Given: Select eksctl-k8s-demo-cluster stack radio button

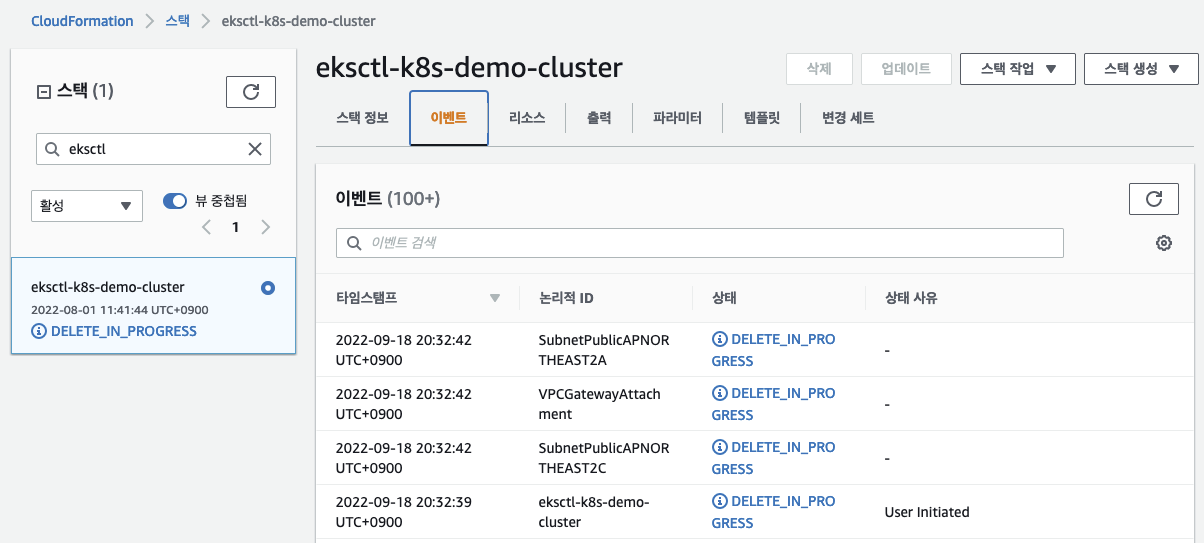Looking at the screenshot, I should coord(267,288).
